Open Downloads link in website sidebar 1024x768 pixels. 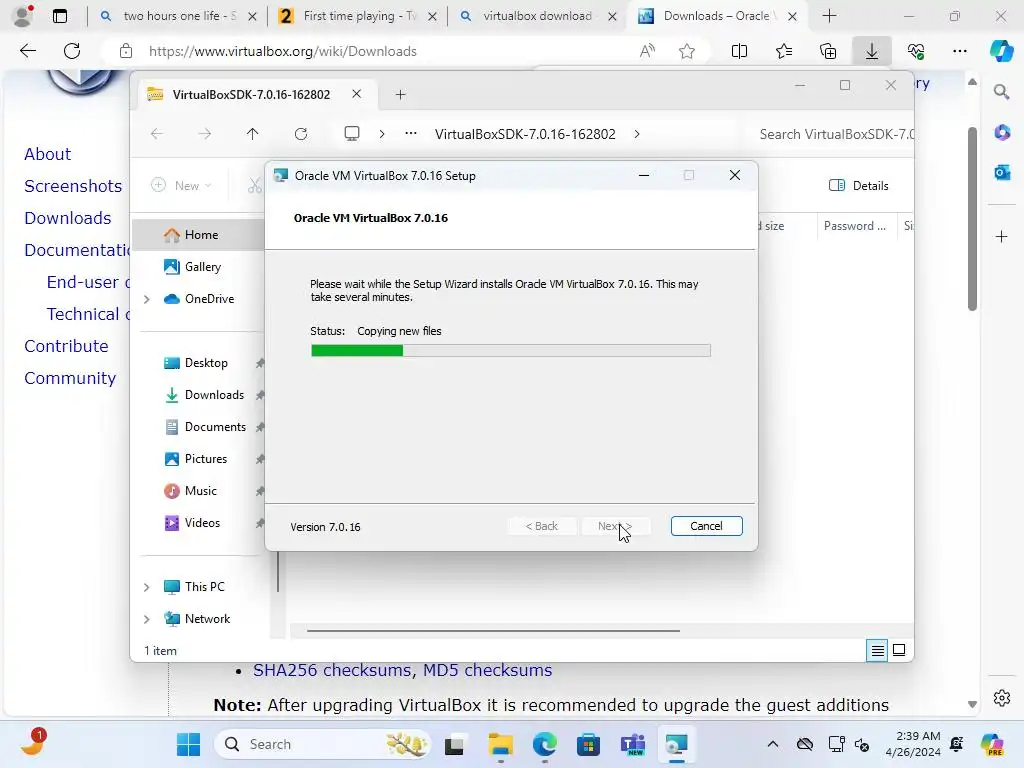[x=68, y=218]
